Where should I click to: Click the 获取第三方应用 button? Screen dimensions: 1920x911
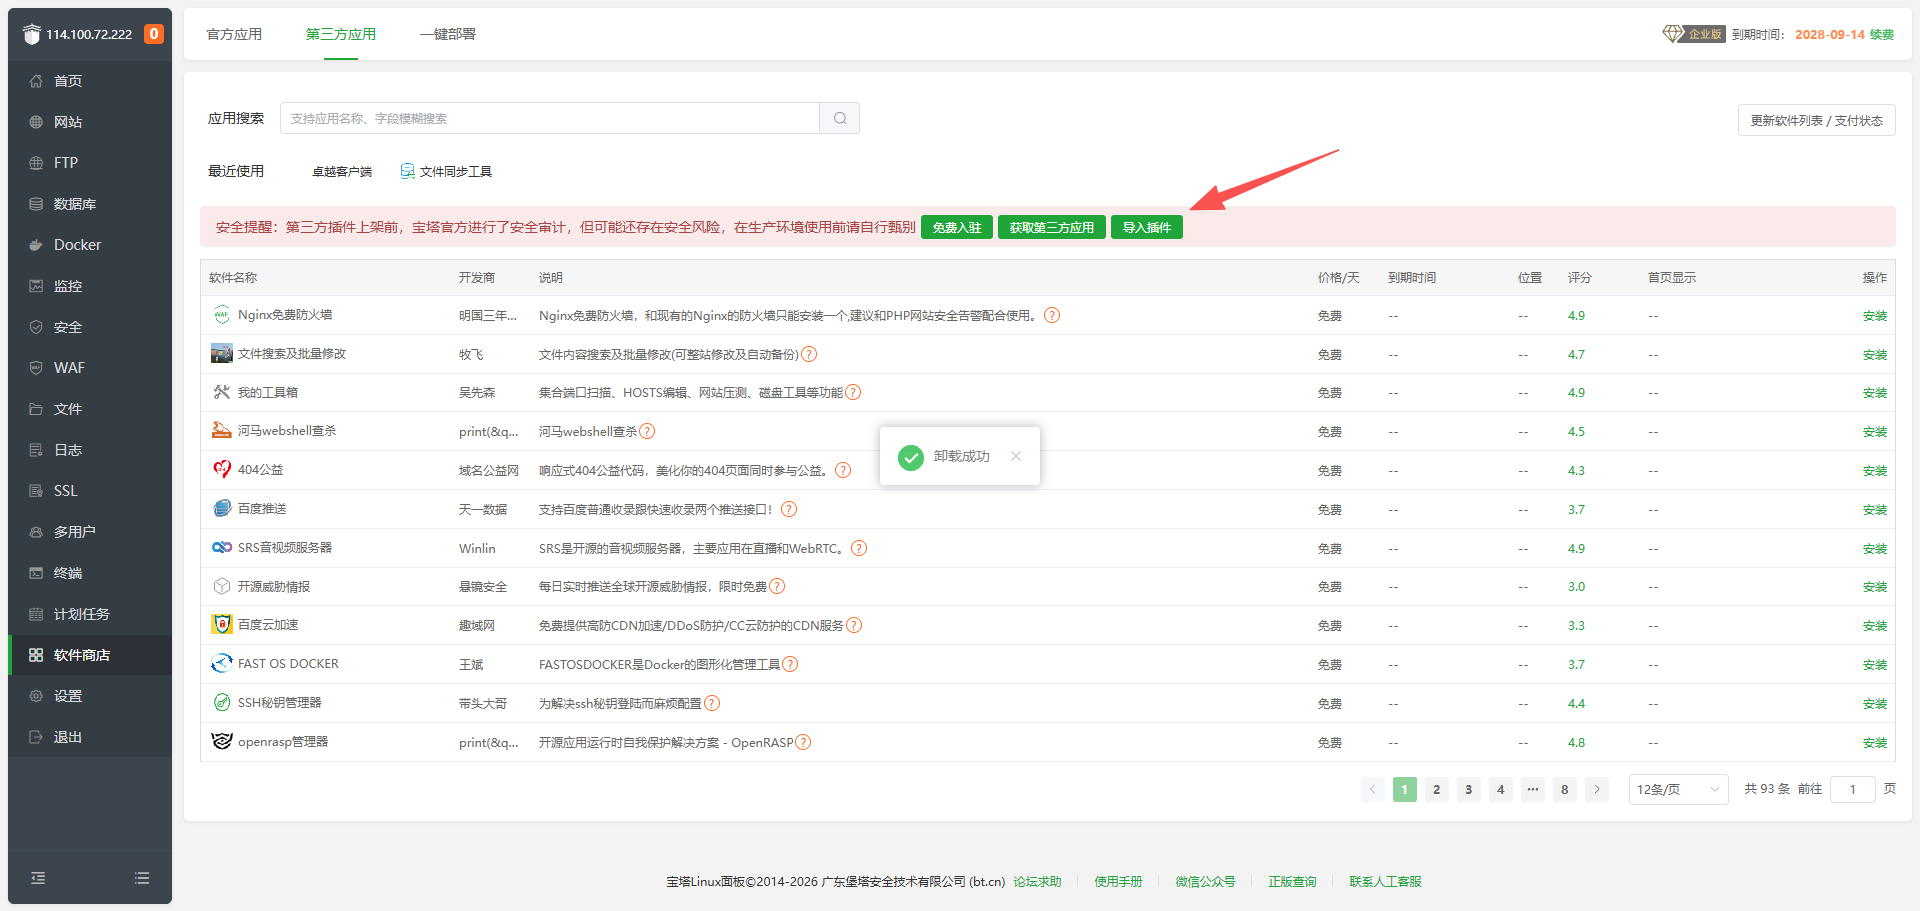pos(1051,227)
